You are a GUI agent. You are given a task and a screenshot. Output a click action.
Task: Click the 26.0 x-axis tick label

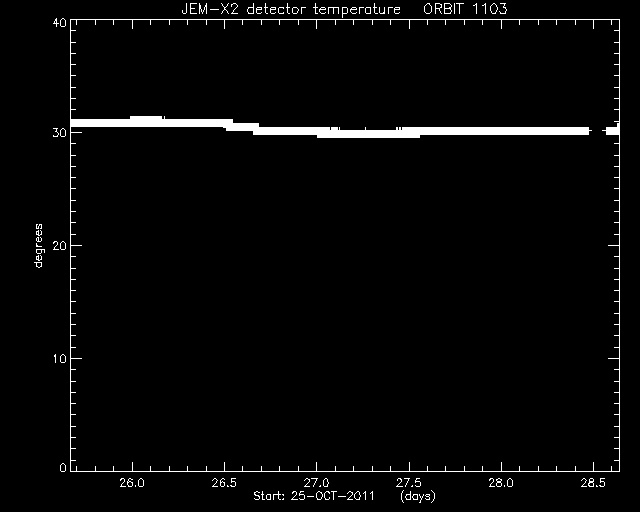[x=132, y=483]
